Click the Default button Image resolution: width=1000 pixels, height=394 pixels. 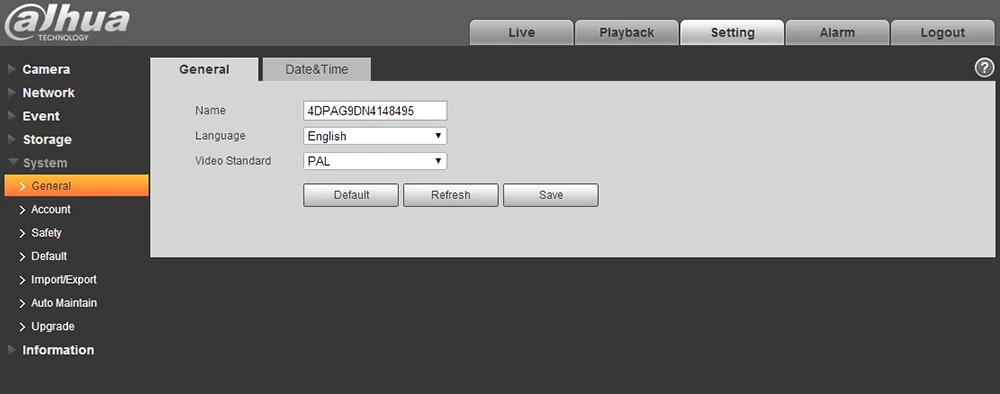tap(351, 195)
